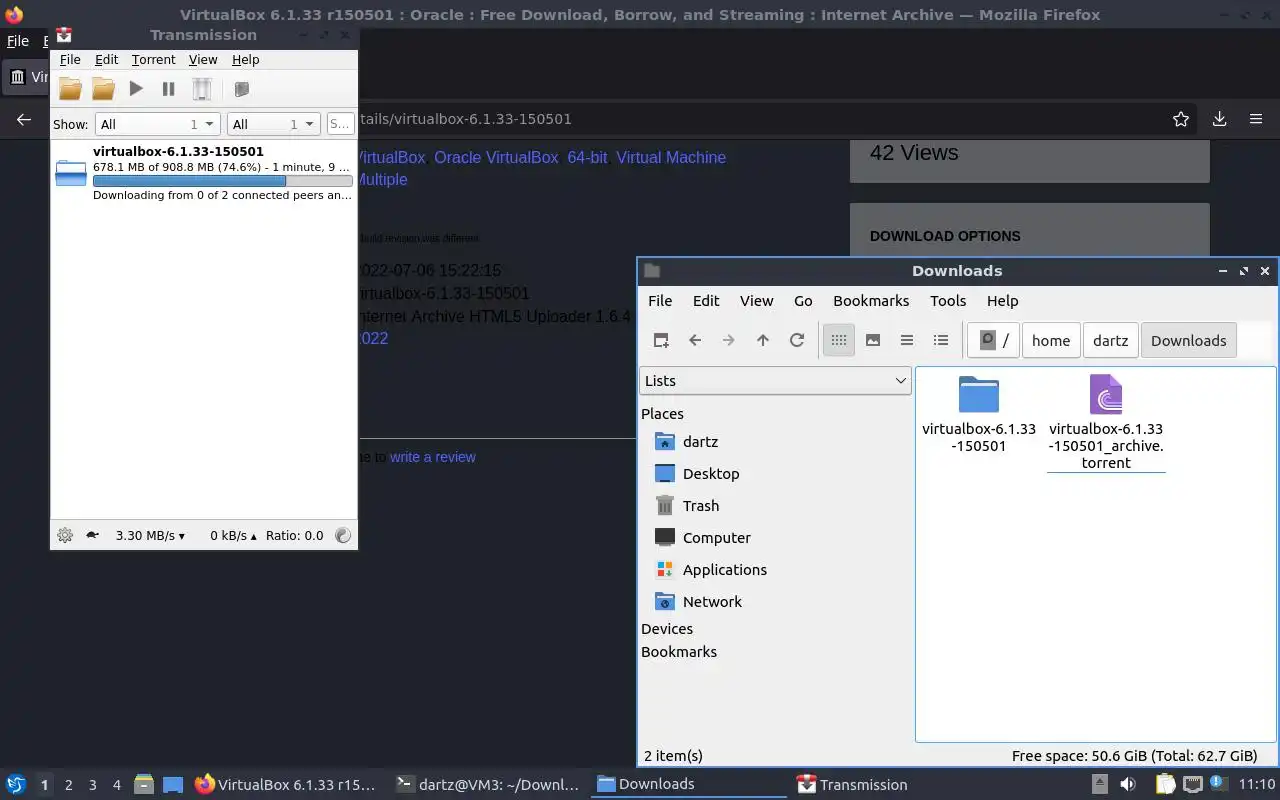Start the torrent with the play icon
Viewport: 1280px width, 800px height.
136,89
